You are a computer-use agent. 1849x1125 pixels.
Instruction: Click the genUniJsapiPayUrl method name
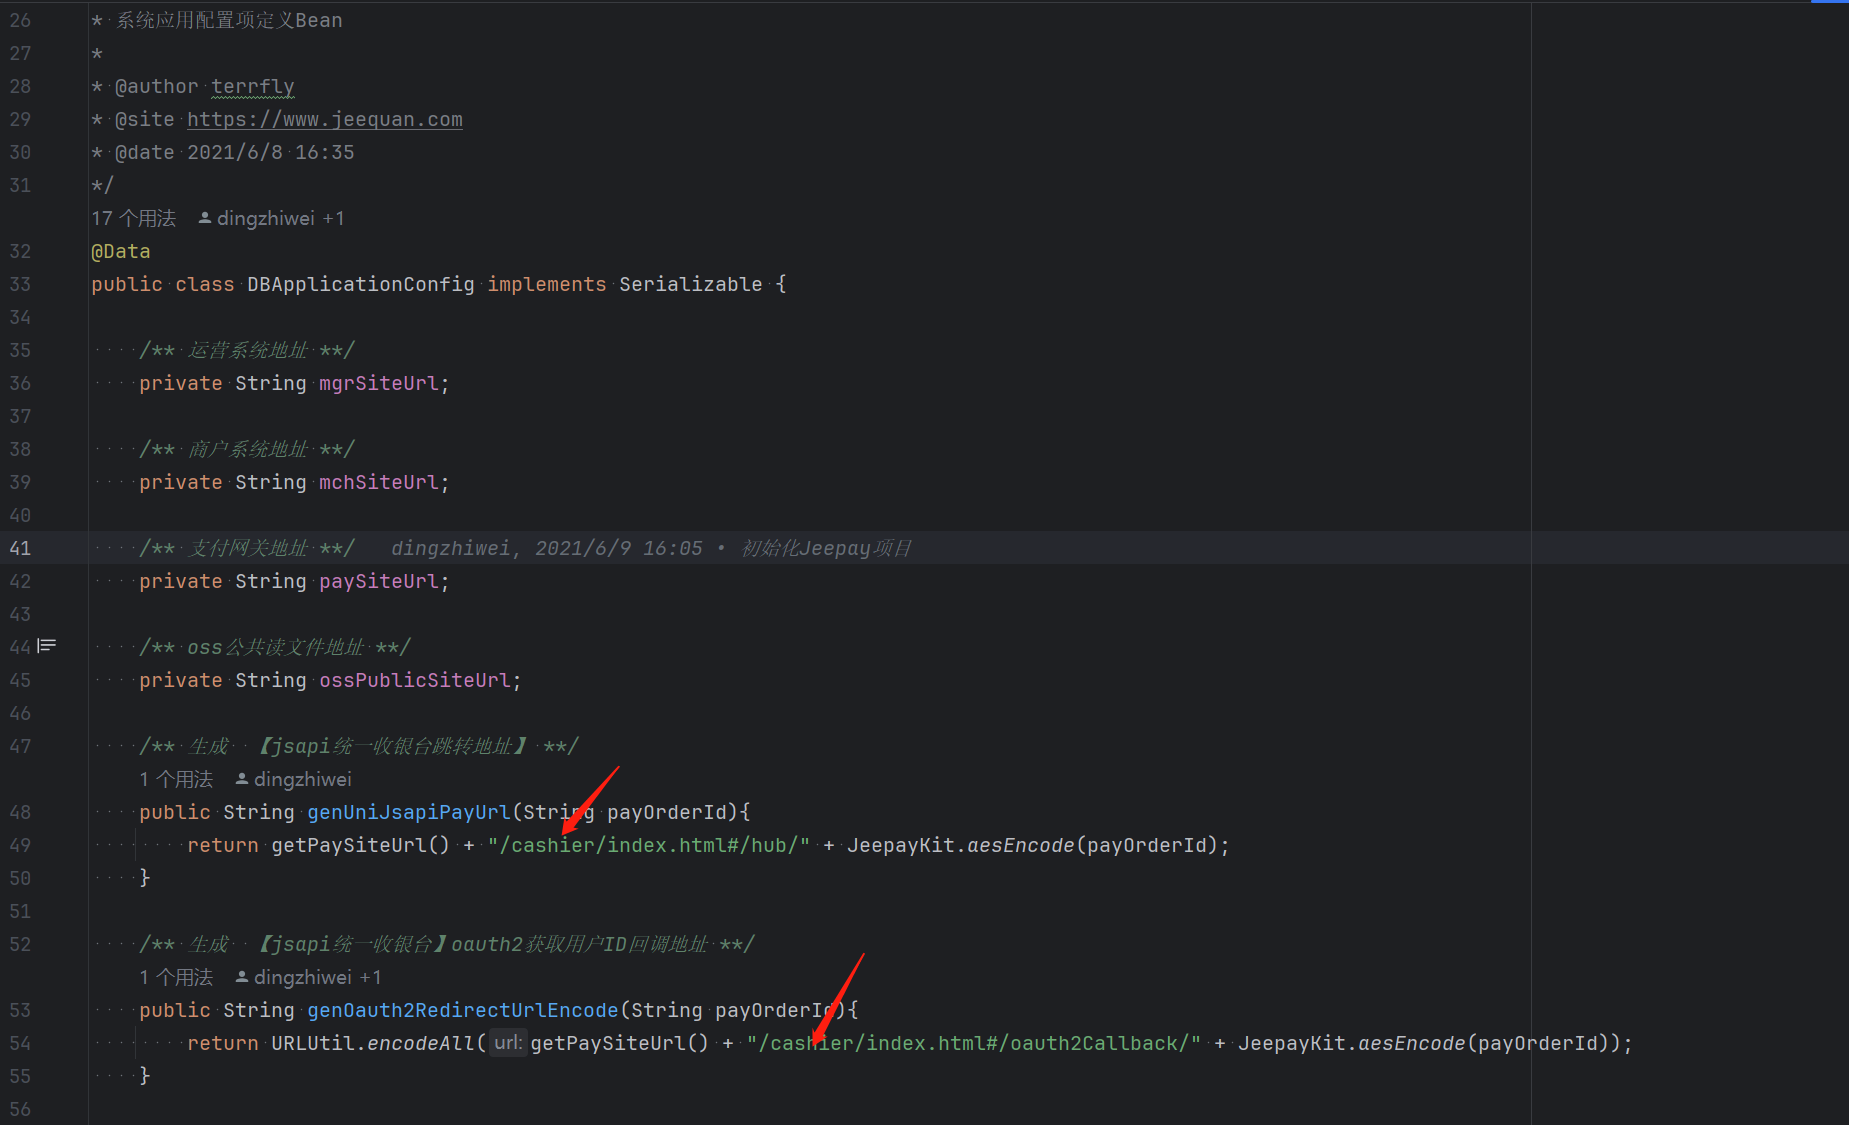408,812
